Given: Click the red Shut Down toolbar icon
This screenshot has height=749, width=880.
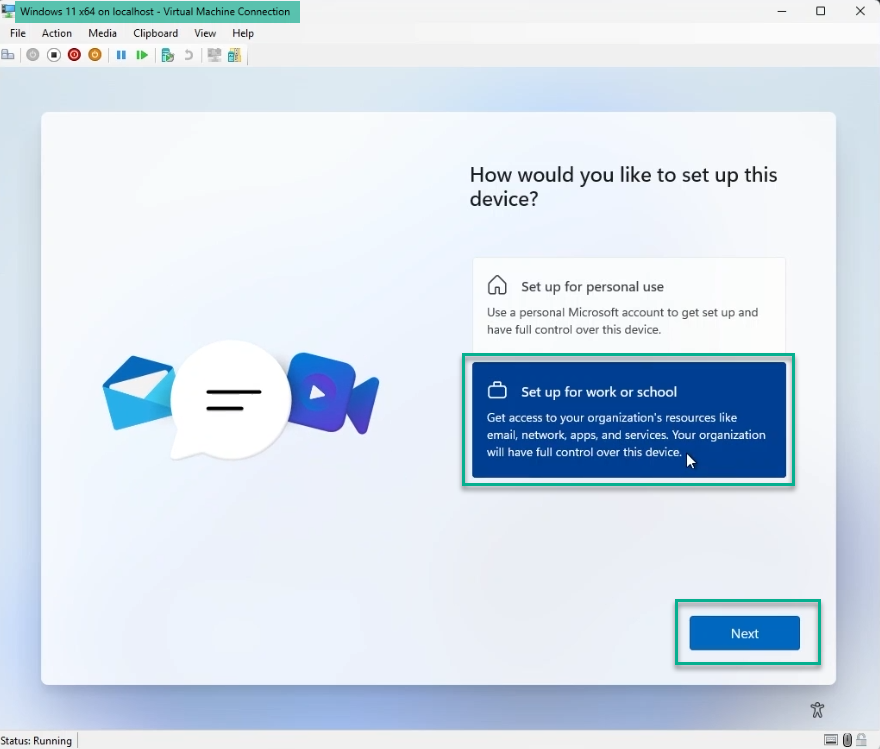Looking at the screenshot, I should pyautogui.click(x=74, y=55).
